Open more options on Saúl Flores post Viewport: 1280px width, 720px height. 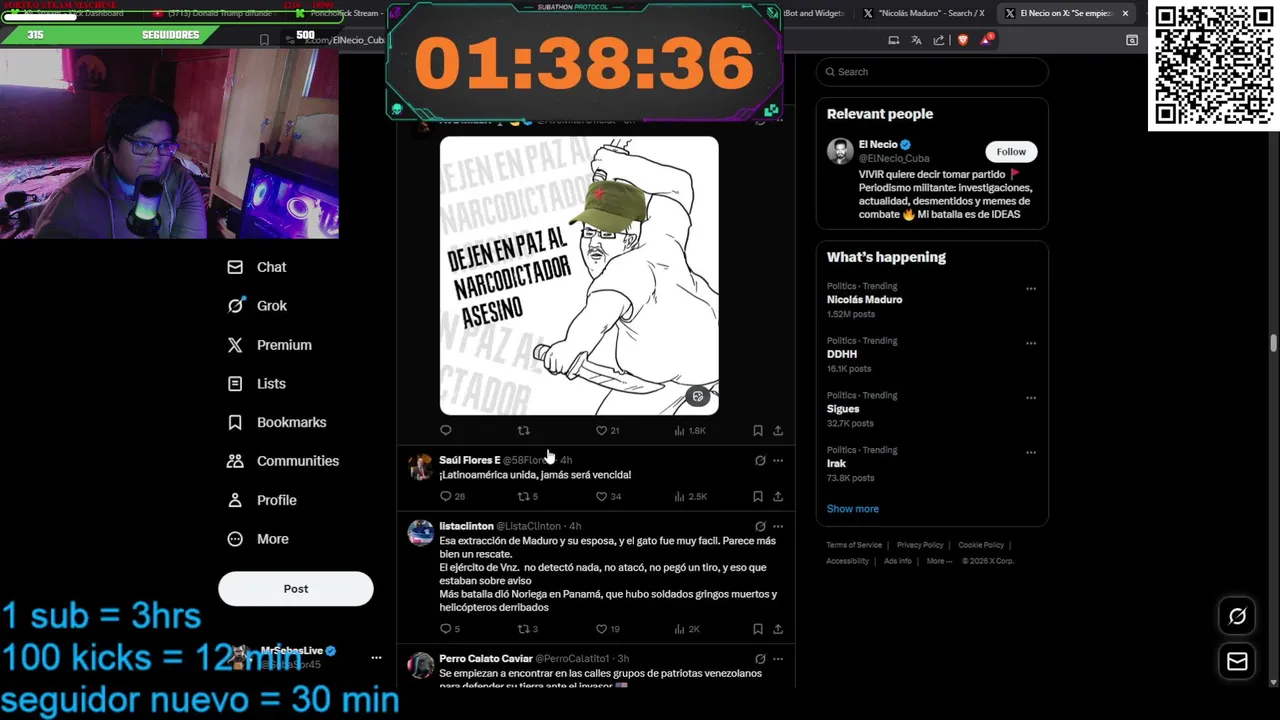click(778, 461)
